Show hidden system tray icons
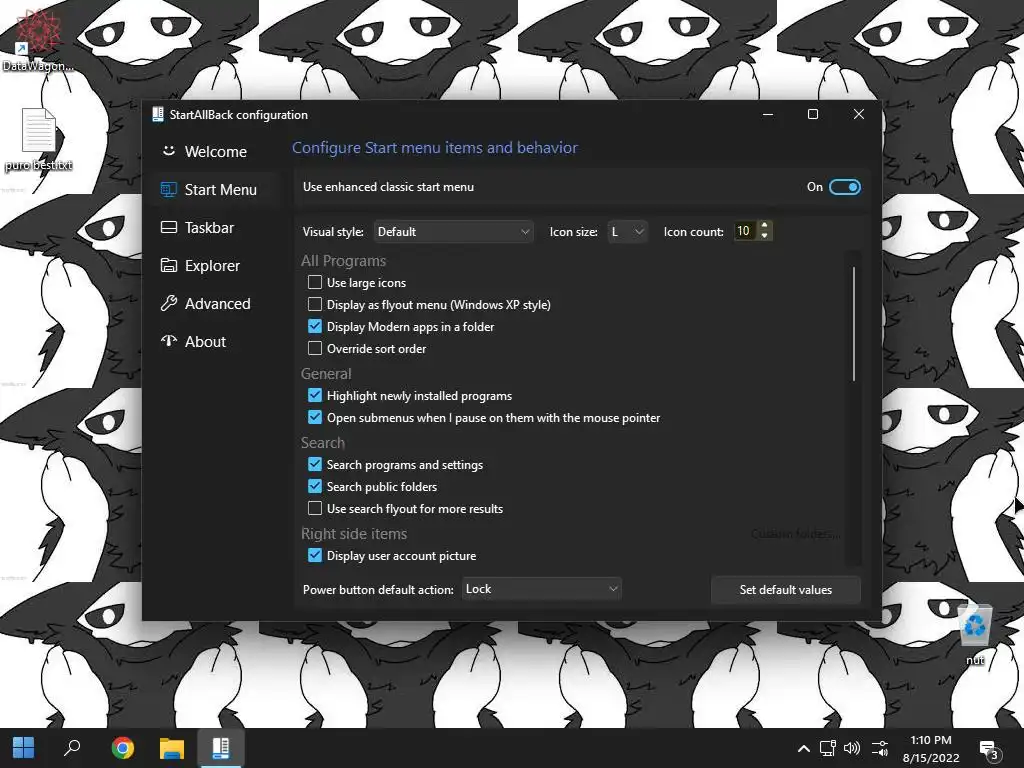Viewport: 1024px width, 768px height. click(804, 748)
